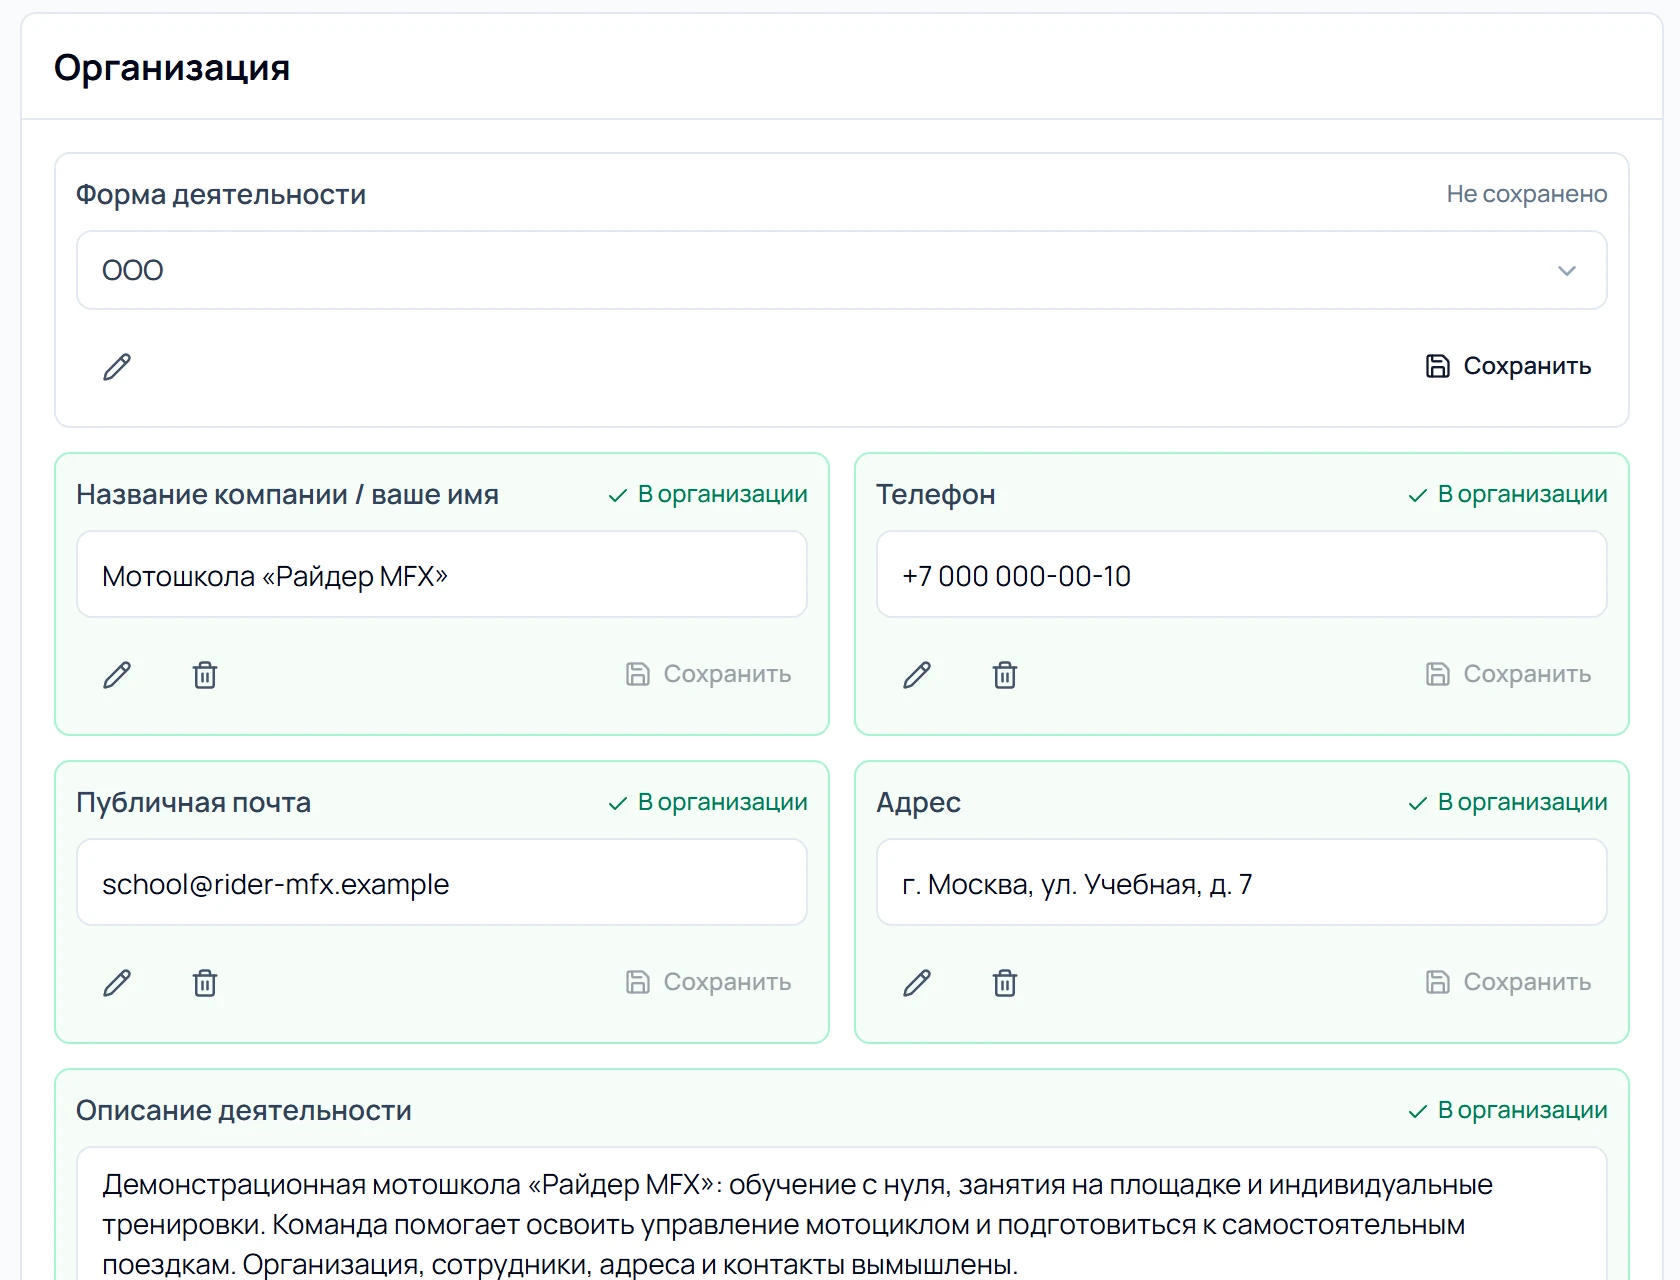Save the Форма деятельности selection
Screen dimensions: 1680x1280
pos(1508,366)
